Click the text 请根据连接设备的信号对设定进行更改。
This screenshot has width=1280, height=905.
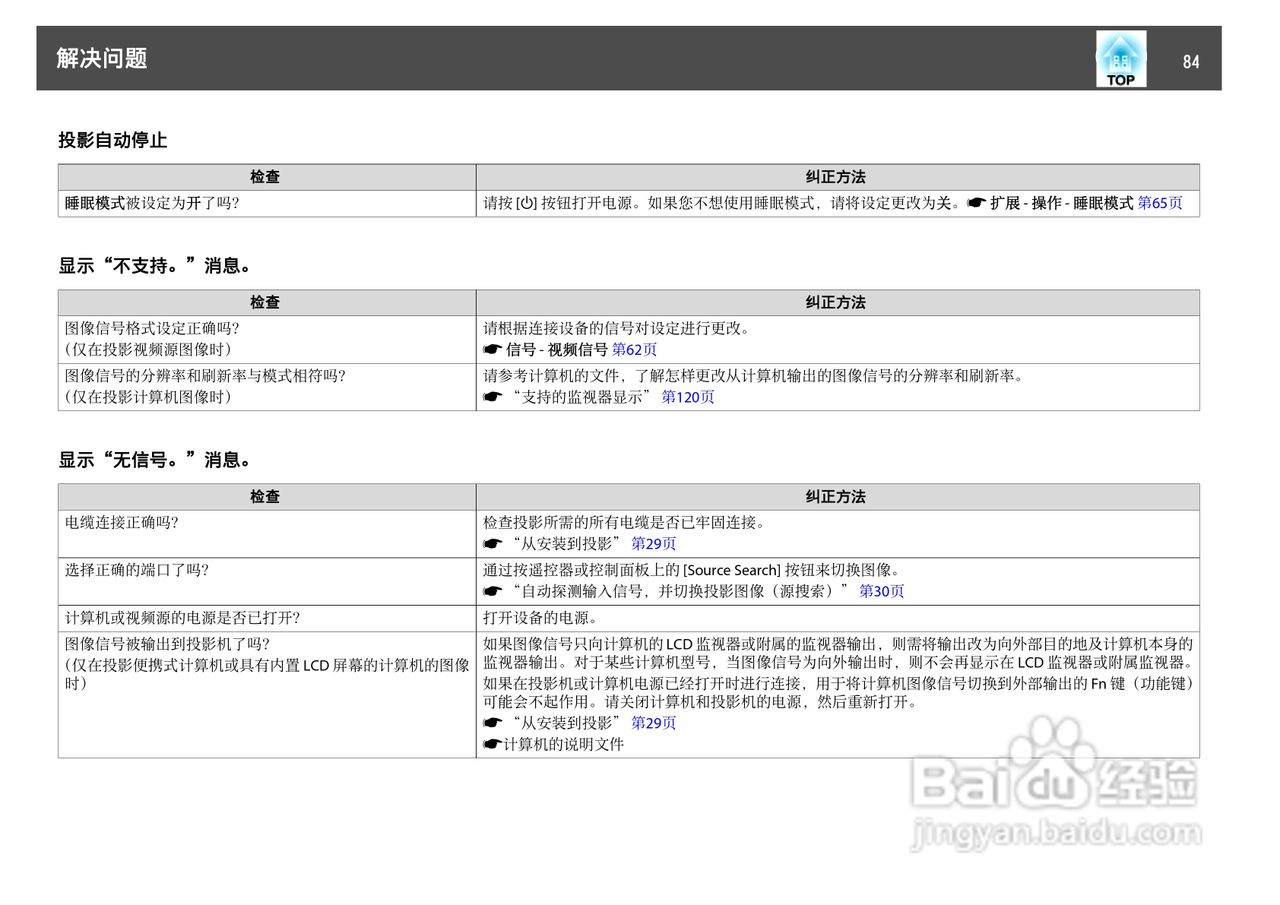click(617, 328)
